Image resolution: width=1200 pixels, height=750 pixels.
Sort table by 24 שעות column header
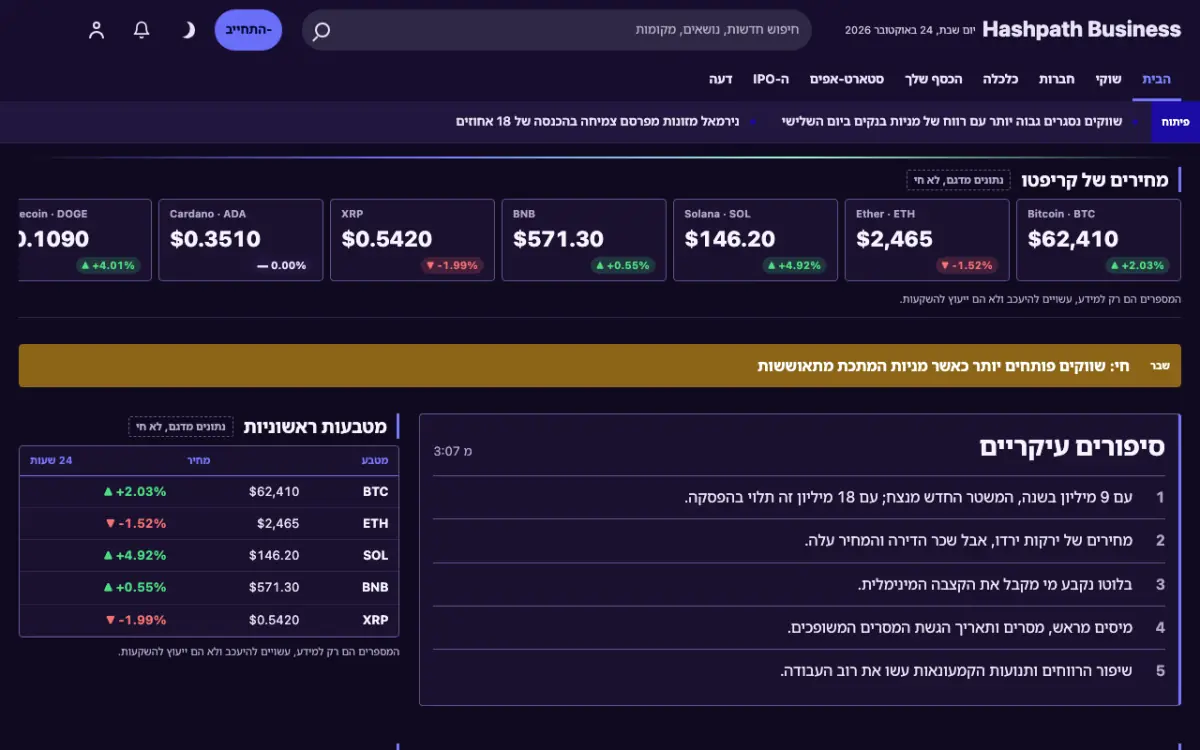point(51,460)
